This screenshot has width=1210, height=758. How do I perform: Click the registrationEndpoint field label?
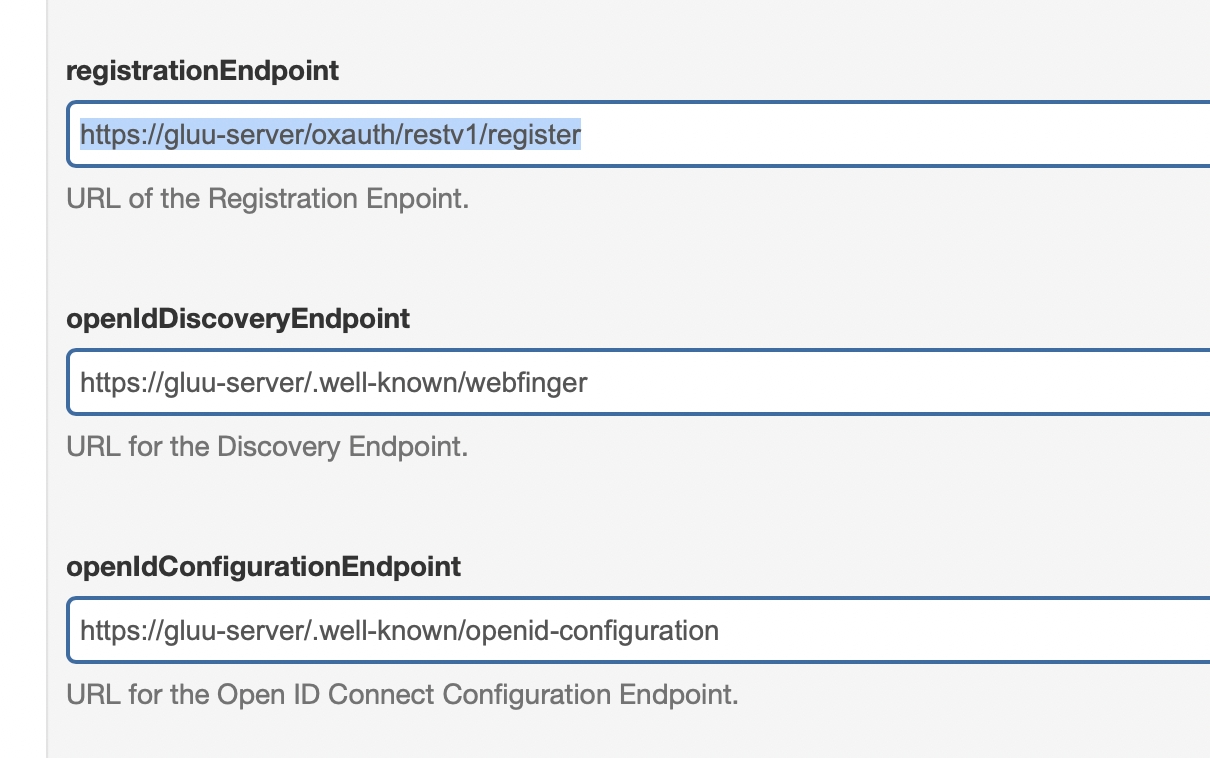(x=202, y=71)
